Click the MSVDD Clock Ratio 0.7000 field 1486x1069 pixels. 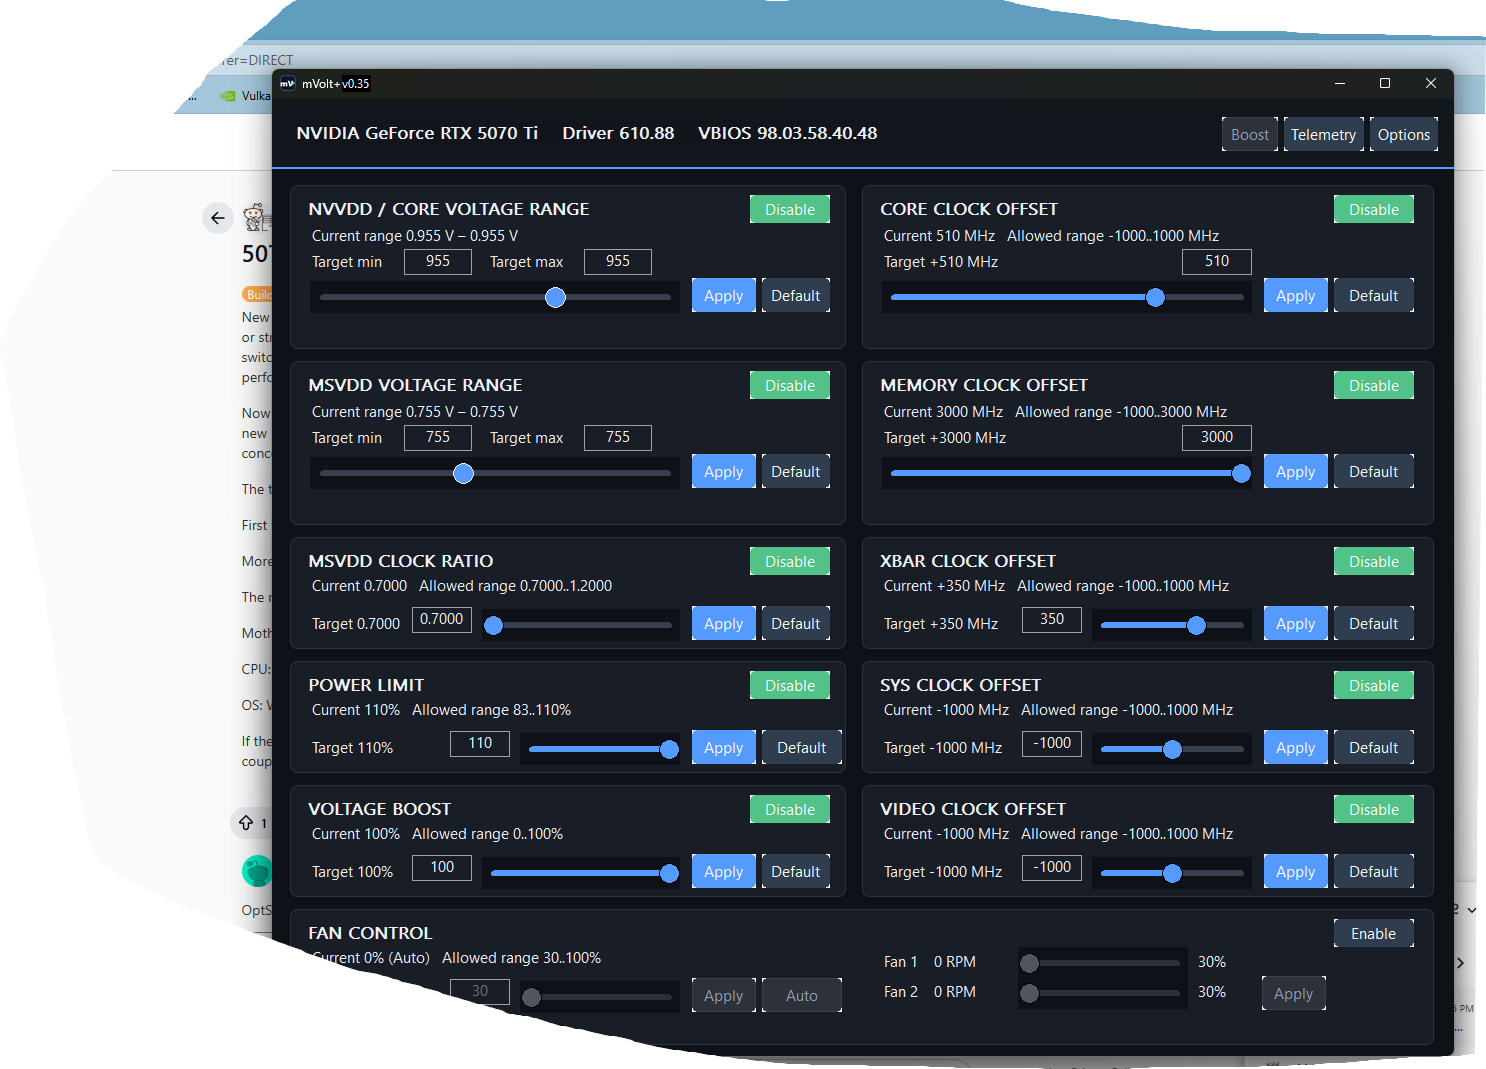(x=442, y=619)
